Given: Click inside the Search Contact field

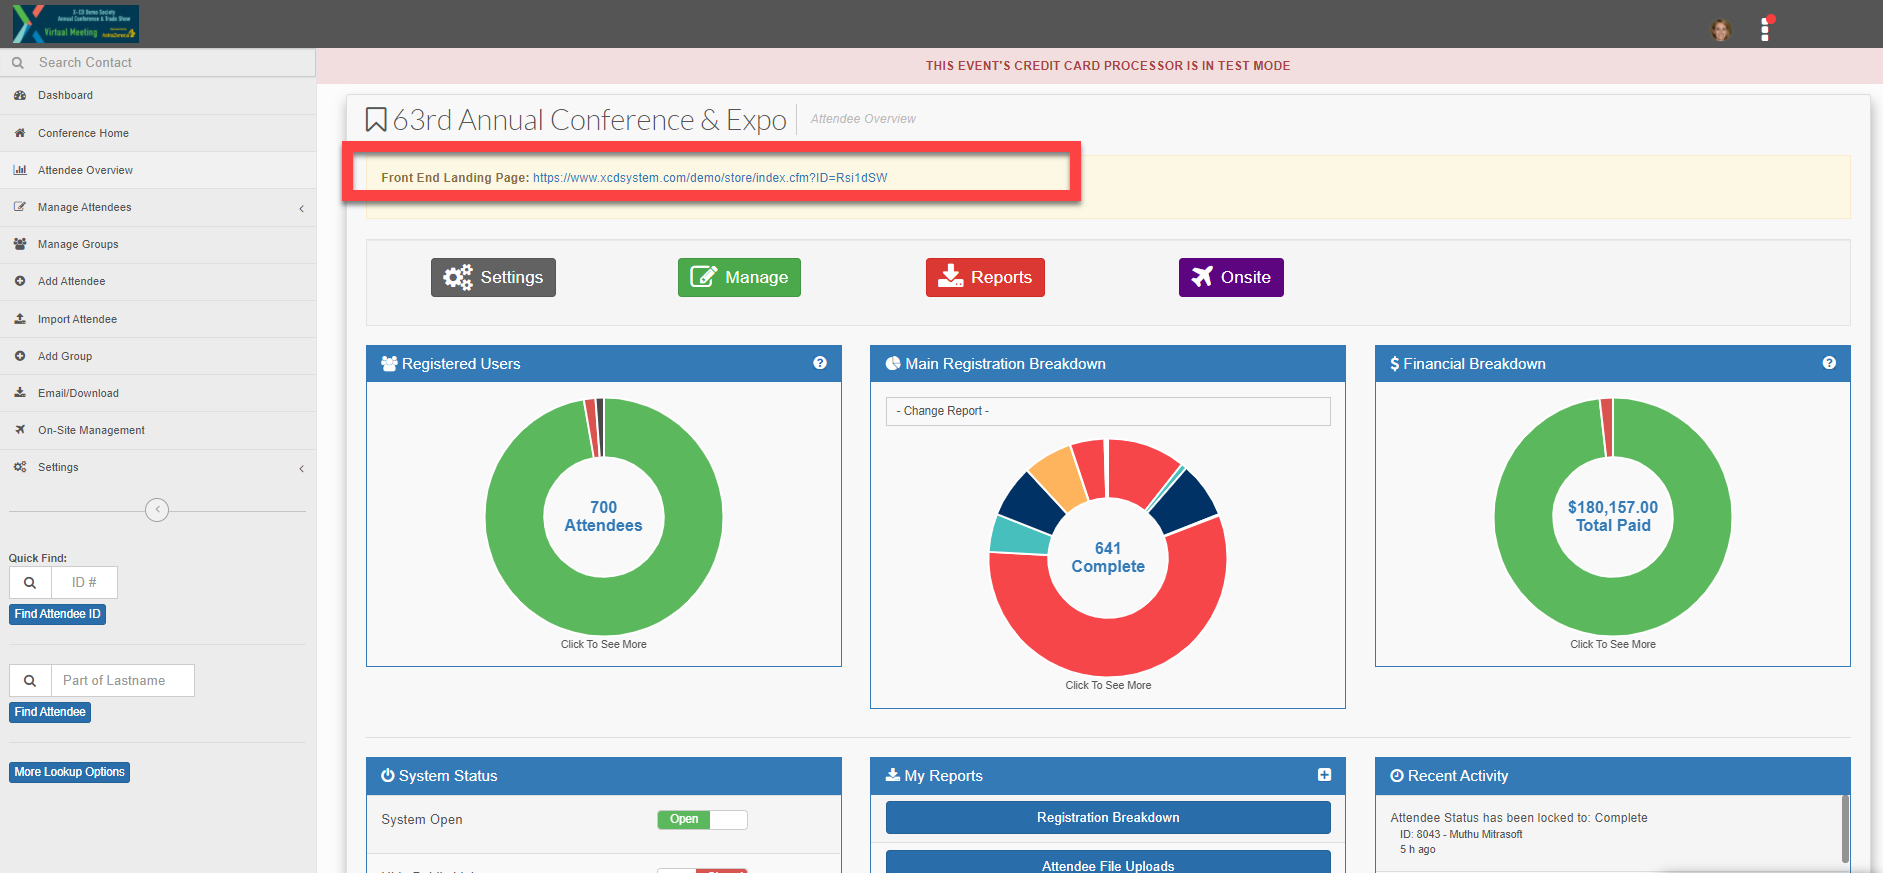Looking at the screenshot, I should [158, 63].
